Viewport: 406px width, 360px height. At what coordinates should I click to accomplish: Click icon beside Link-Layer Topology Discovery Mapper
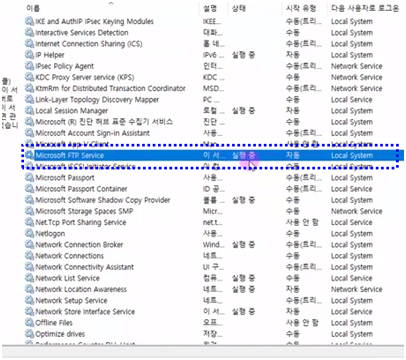pos(29,100)
